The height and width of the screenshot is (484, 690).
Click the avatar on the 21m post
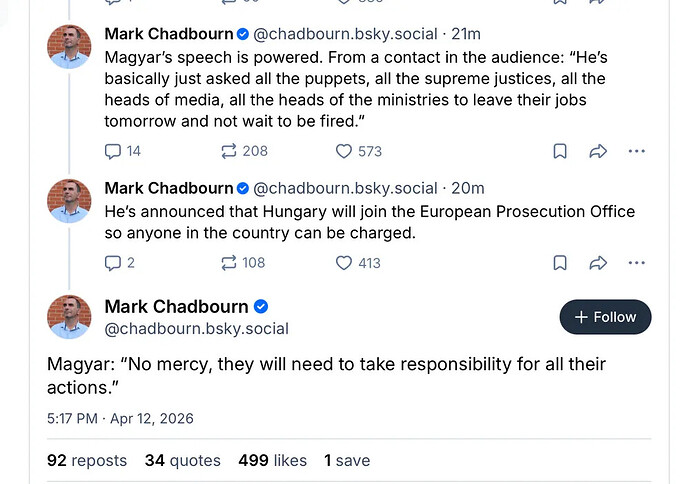(69, 46)
